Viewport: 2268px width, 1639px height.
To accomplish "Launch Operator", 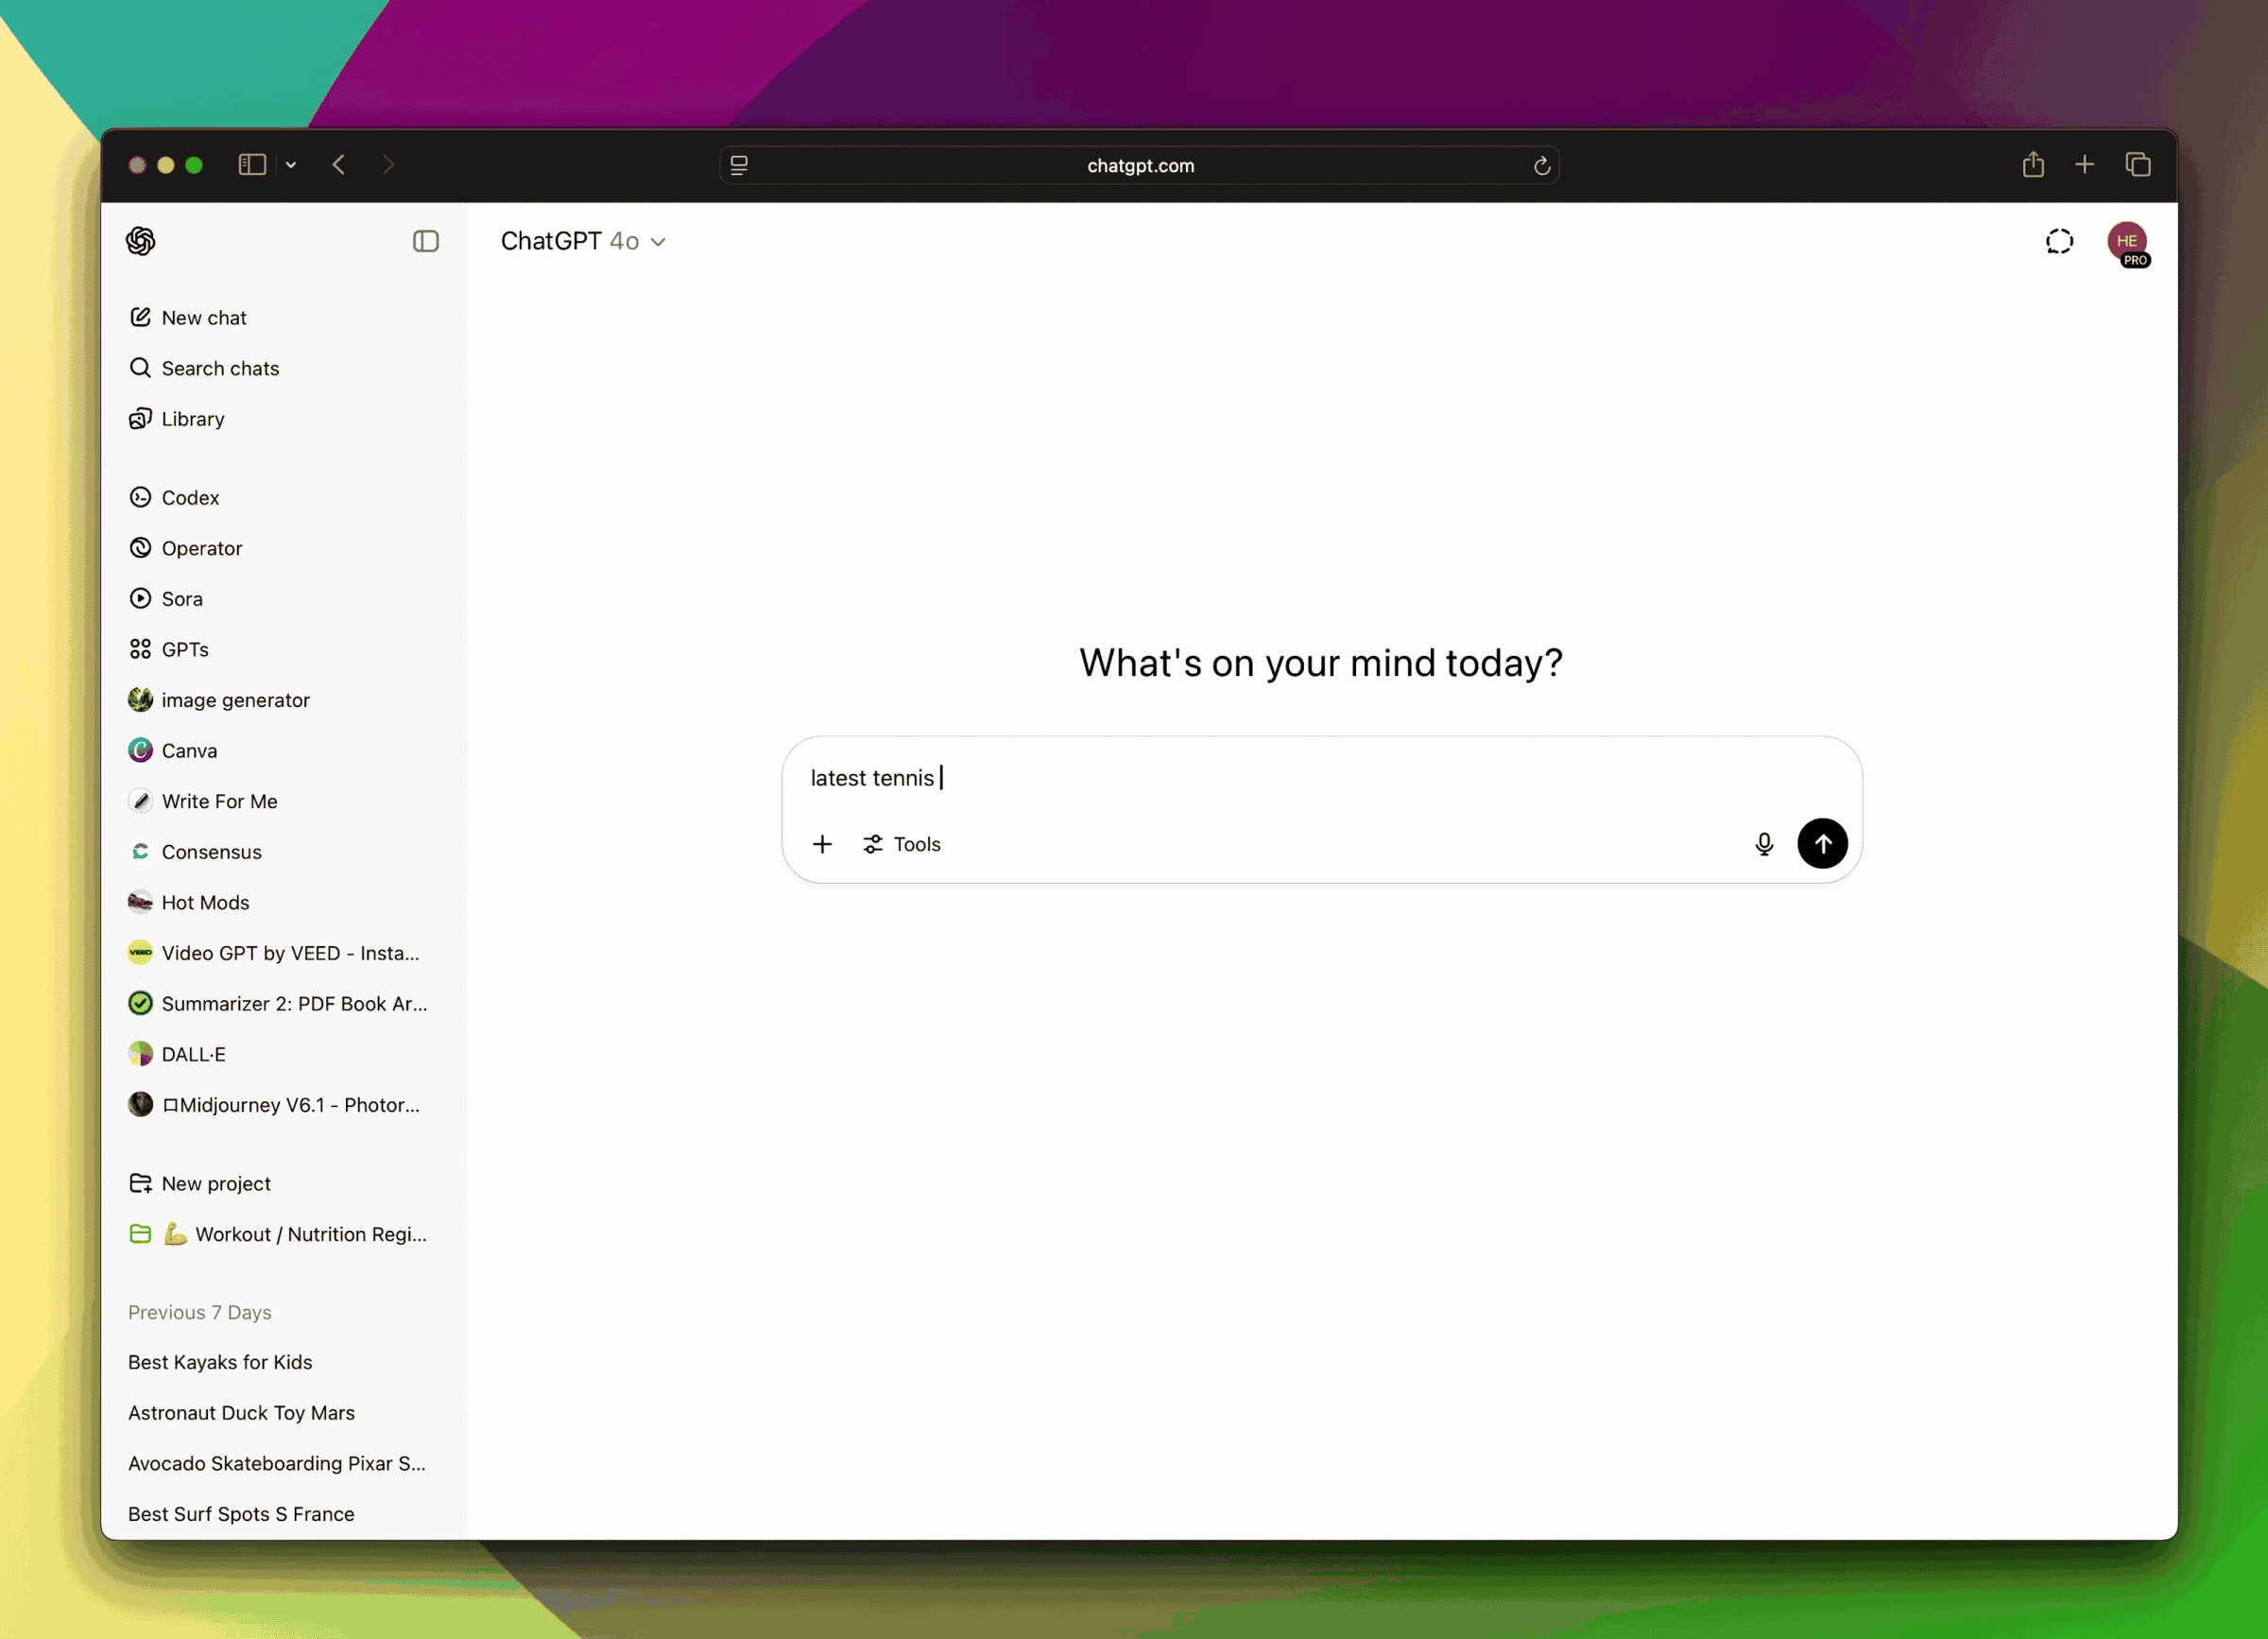I will point(202,548).
